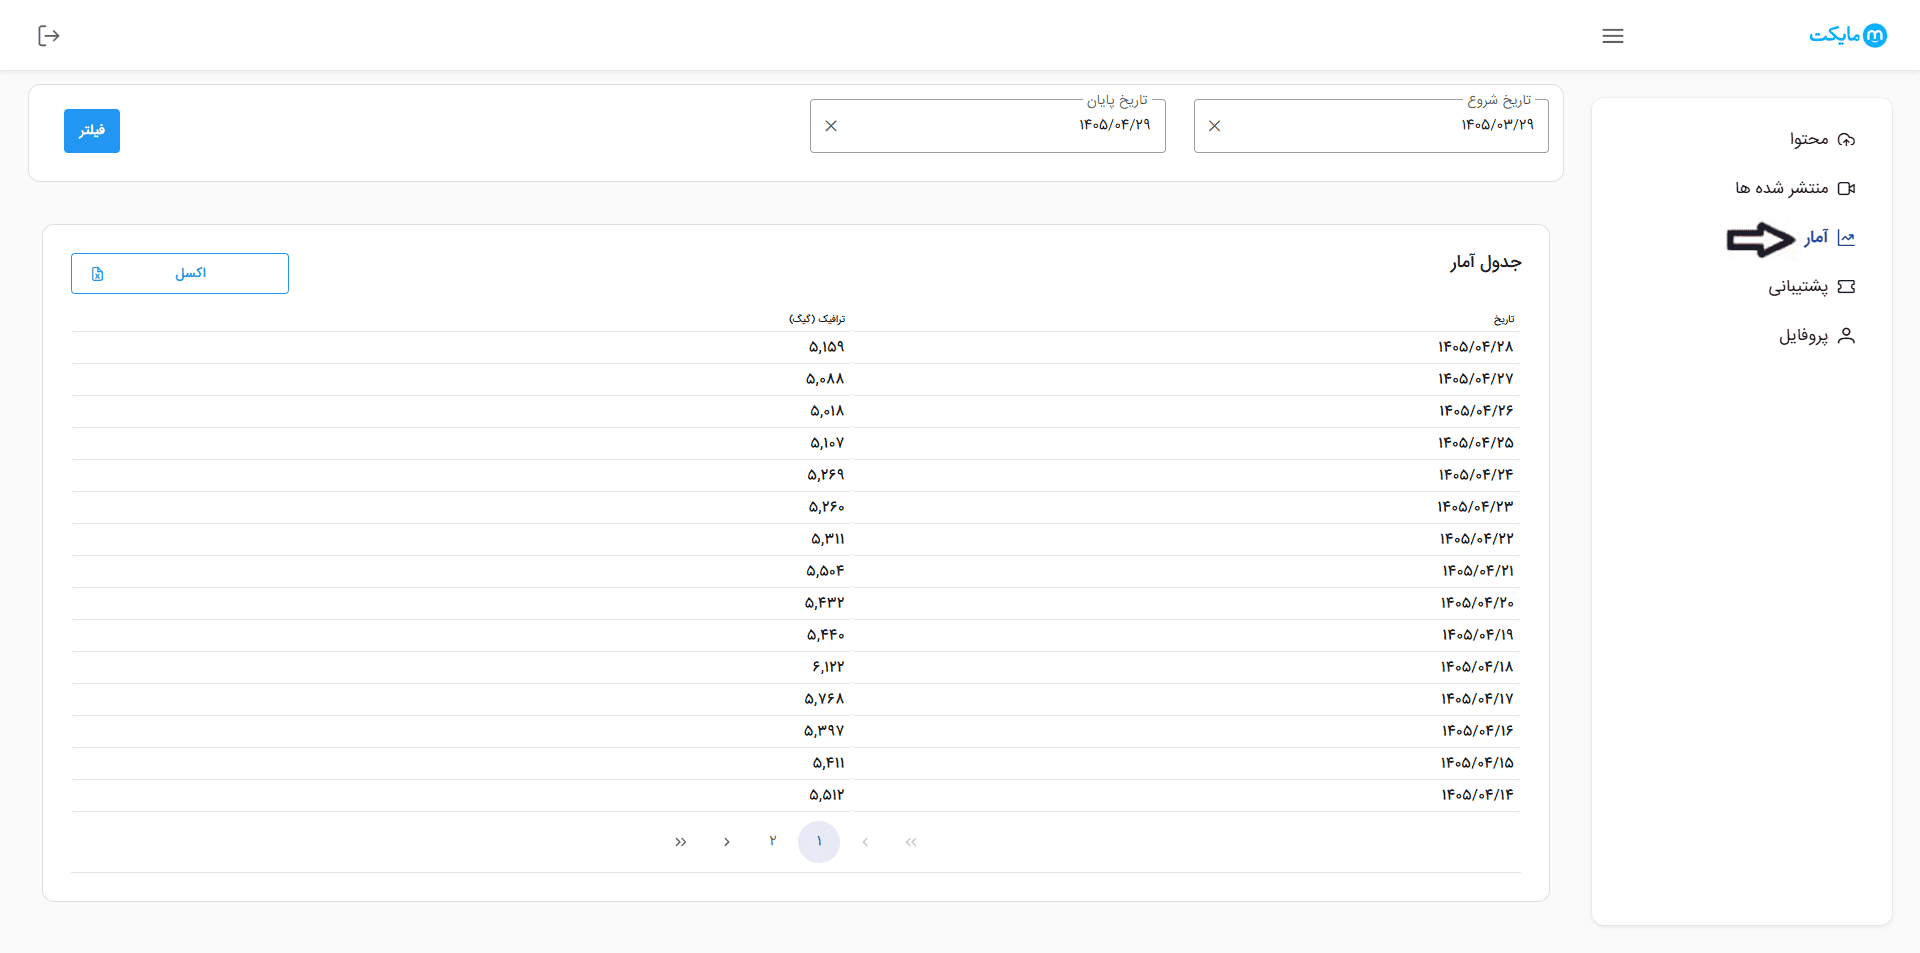Click the فیلتر button
Image resolution: width=1920 pixels, height=953 pixels.
pos(92,131)
